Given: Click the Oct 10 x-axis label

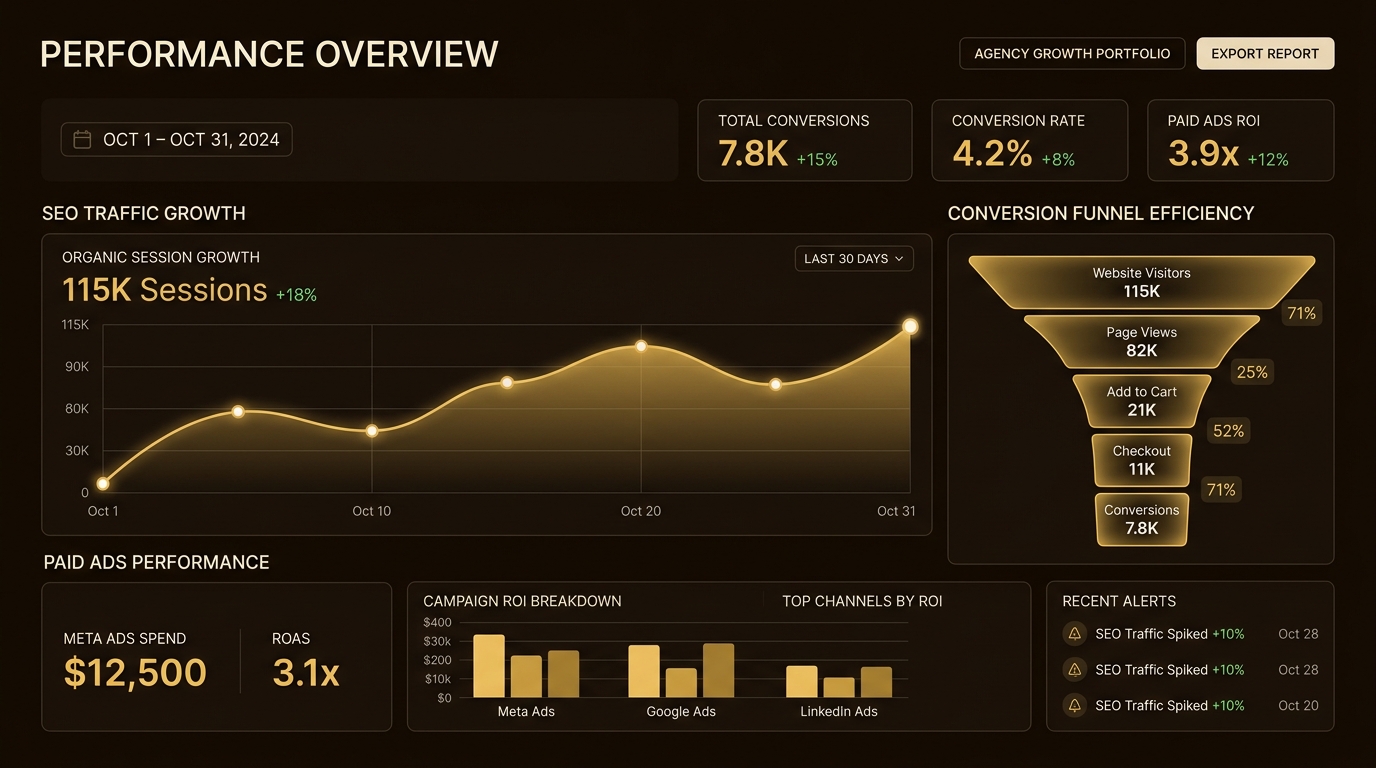Looking at the screenshot, I should pyautogui.click(x=372, y=511).
